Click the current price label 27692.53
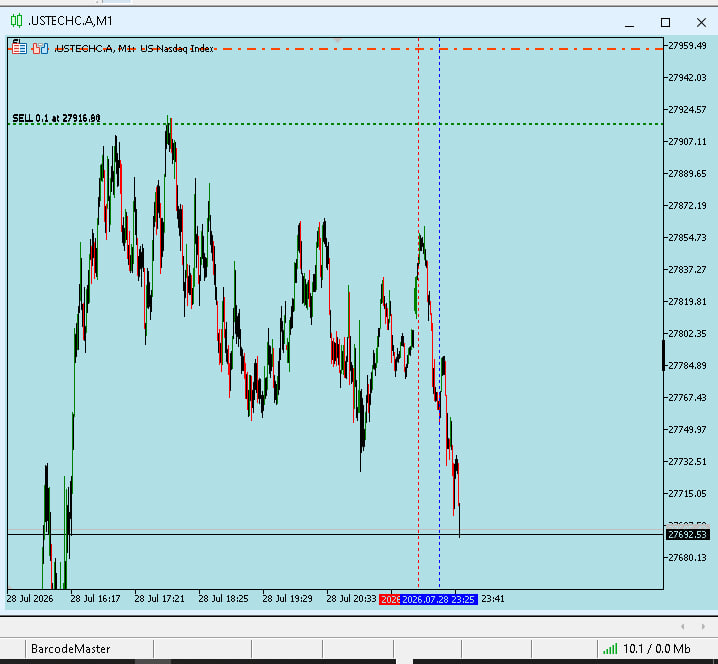Viewport: 718px width, 664px height. point(687,534)
